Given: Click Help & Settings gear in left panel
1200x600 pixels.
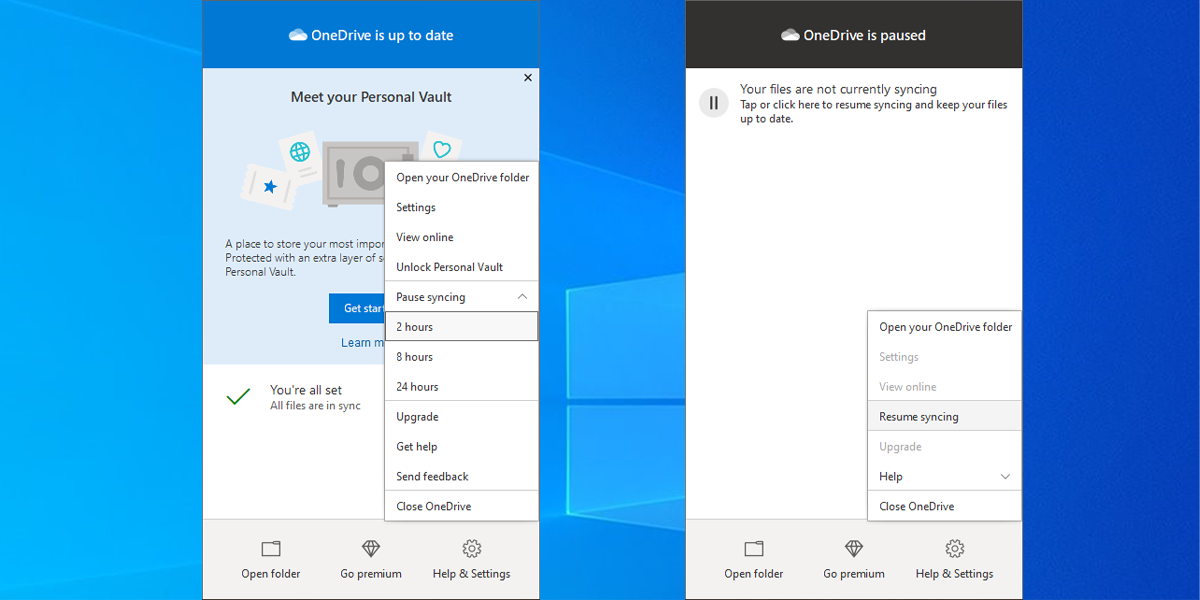Looking at the screenshot, I should coord(472,549).
